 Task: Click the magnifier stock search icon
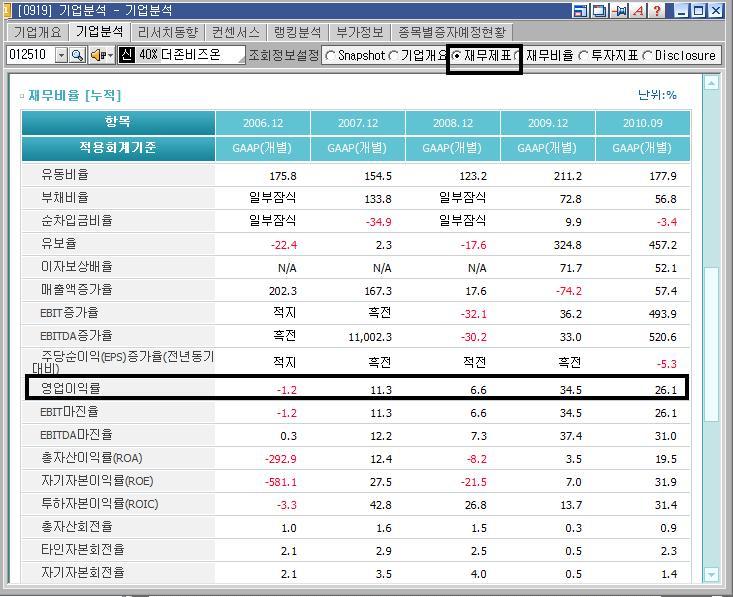click(77, 55)
